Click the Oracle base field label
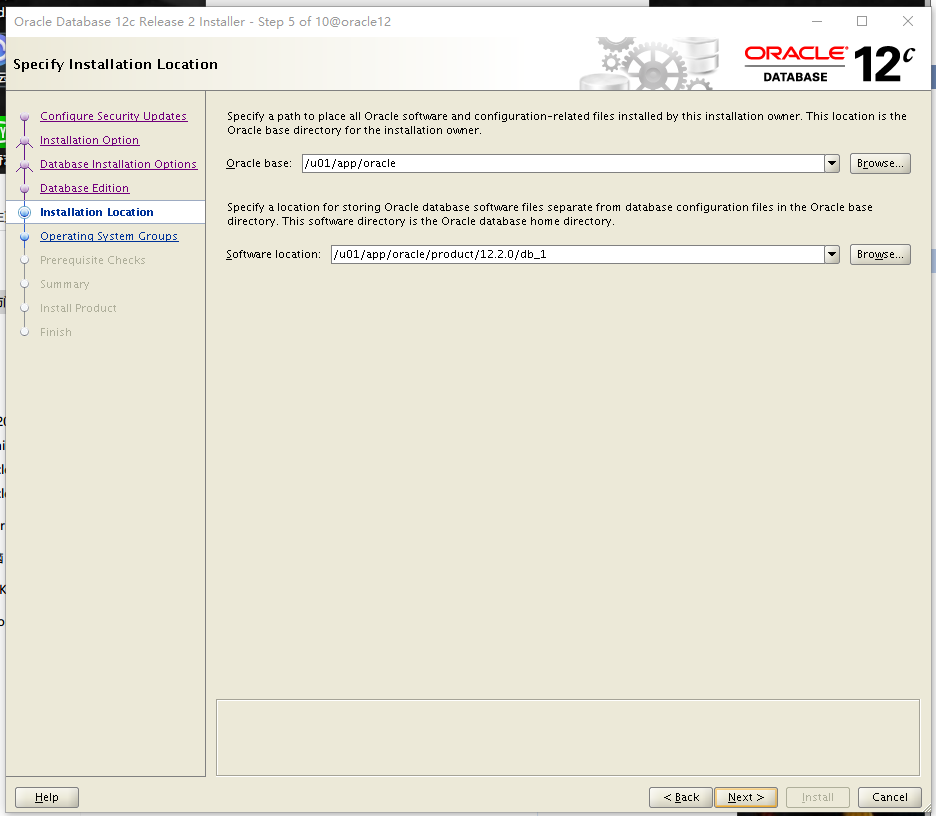This screenshot has width=936, height=816. (x=258, y=164)
